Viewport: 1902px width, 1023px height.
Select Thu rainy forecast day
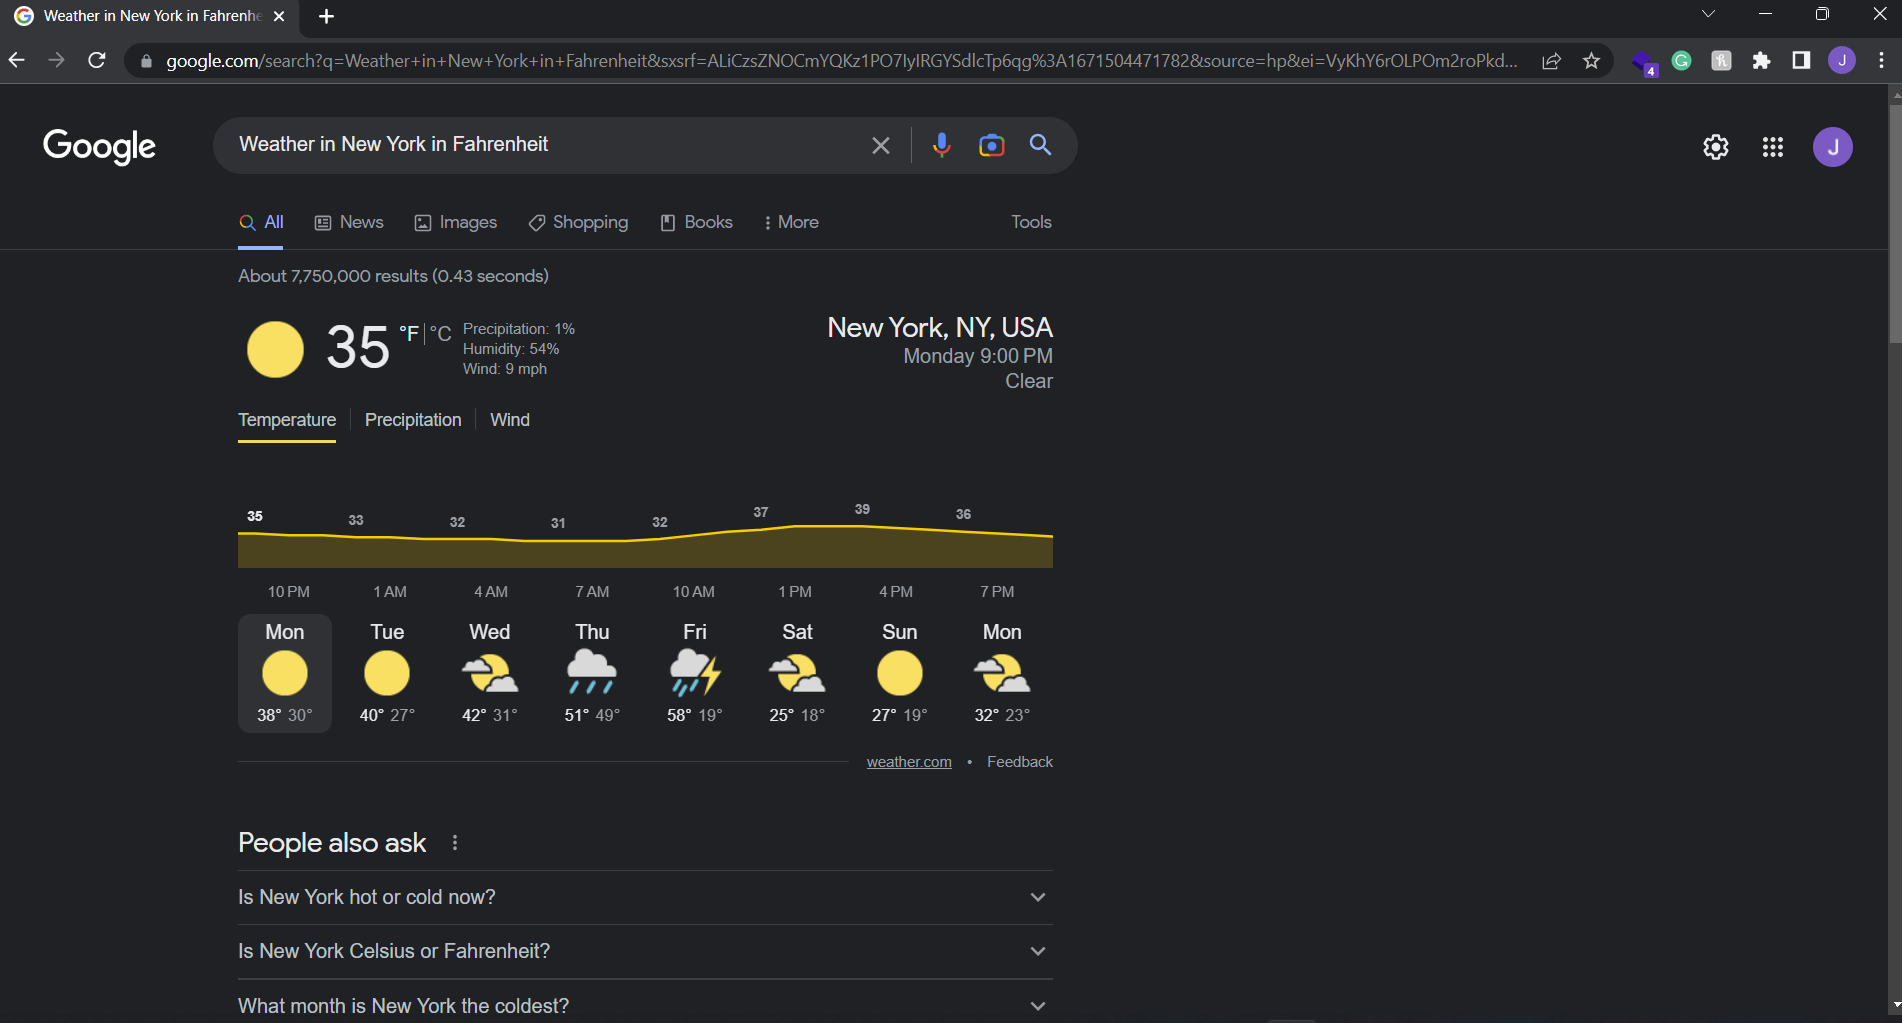pyautogui.click(x=592, y=673)
